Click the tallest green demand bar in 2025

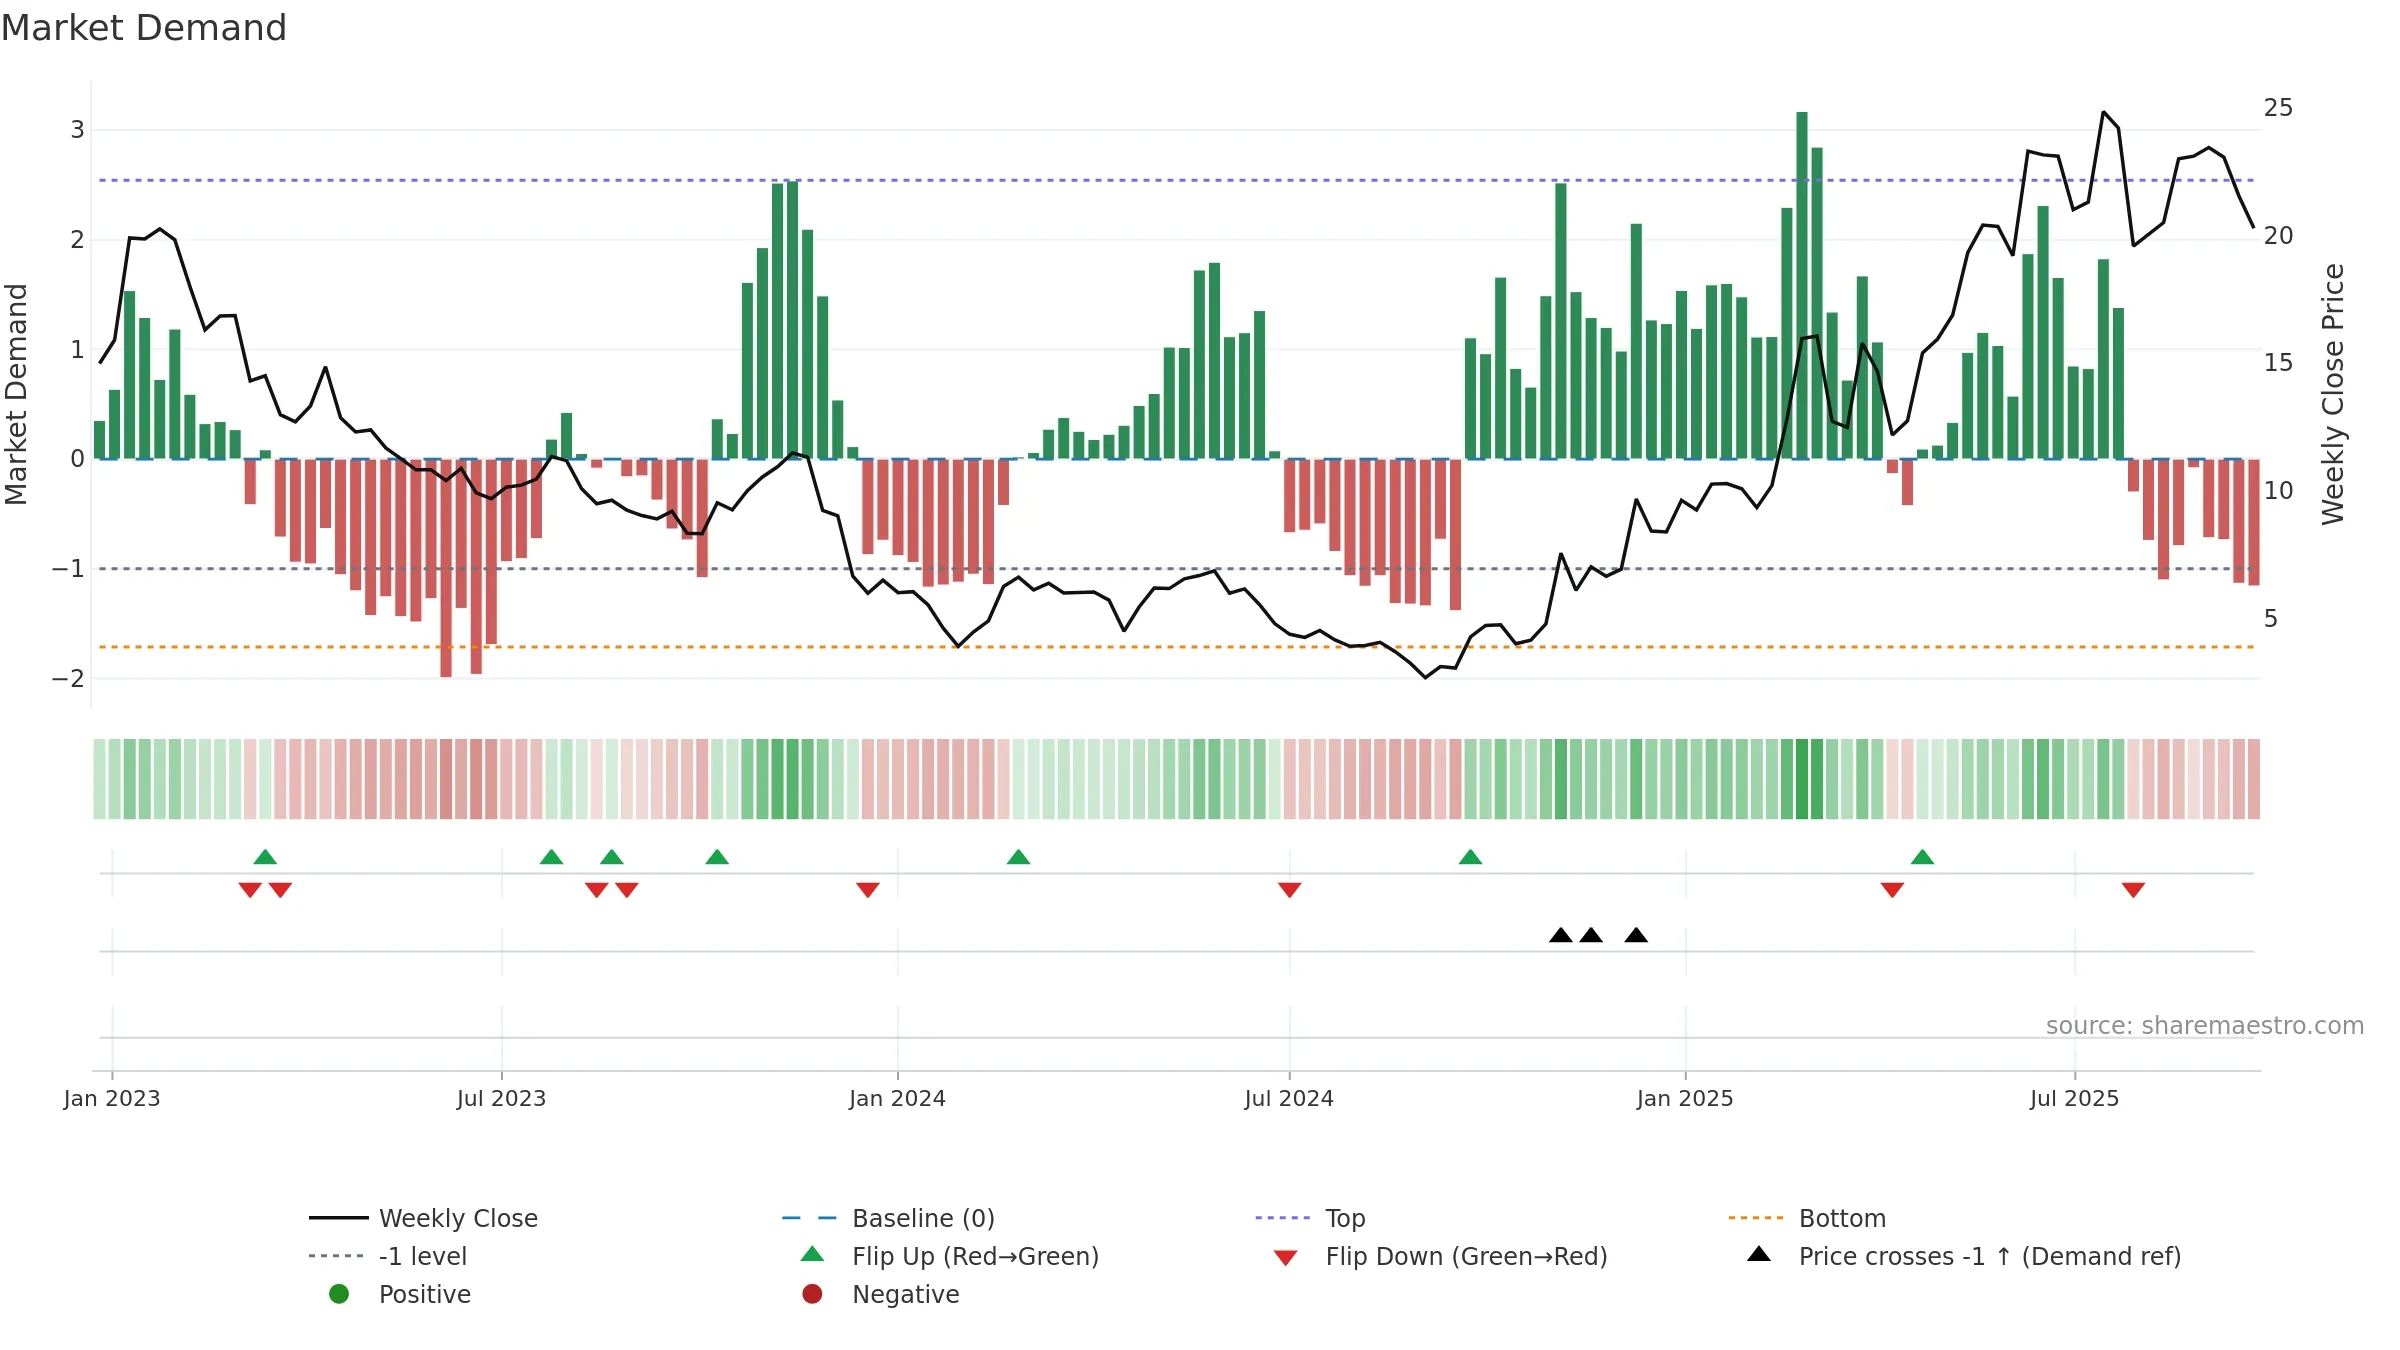pos(1802,285)
